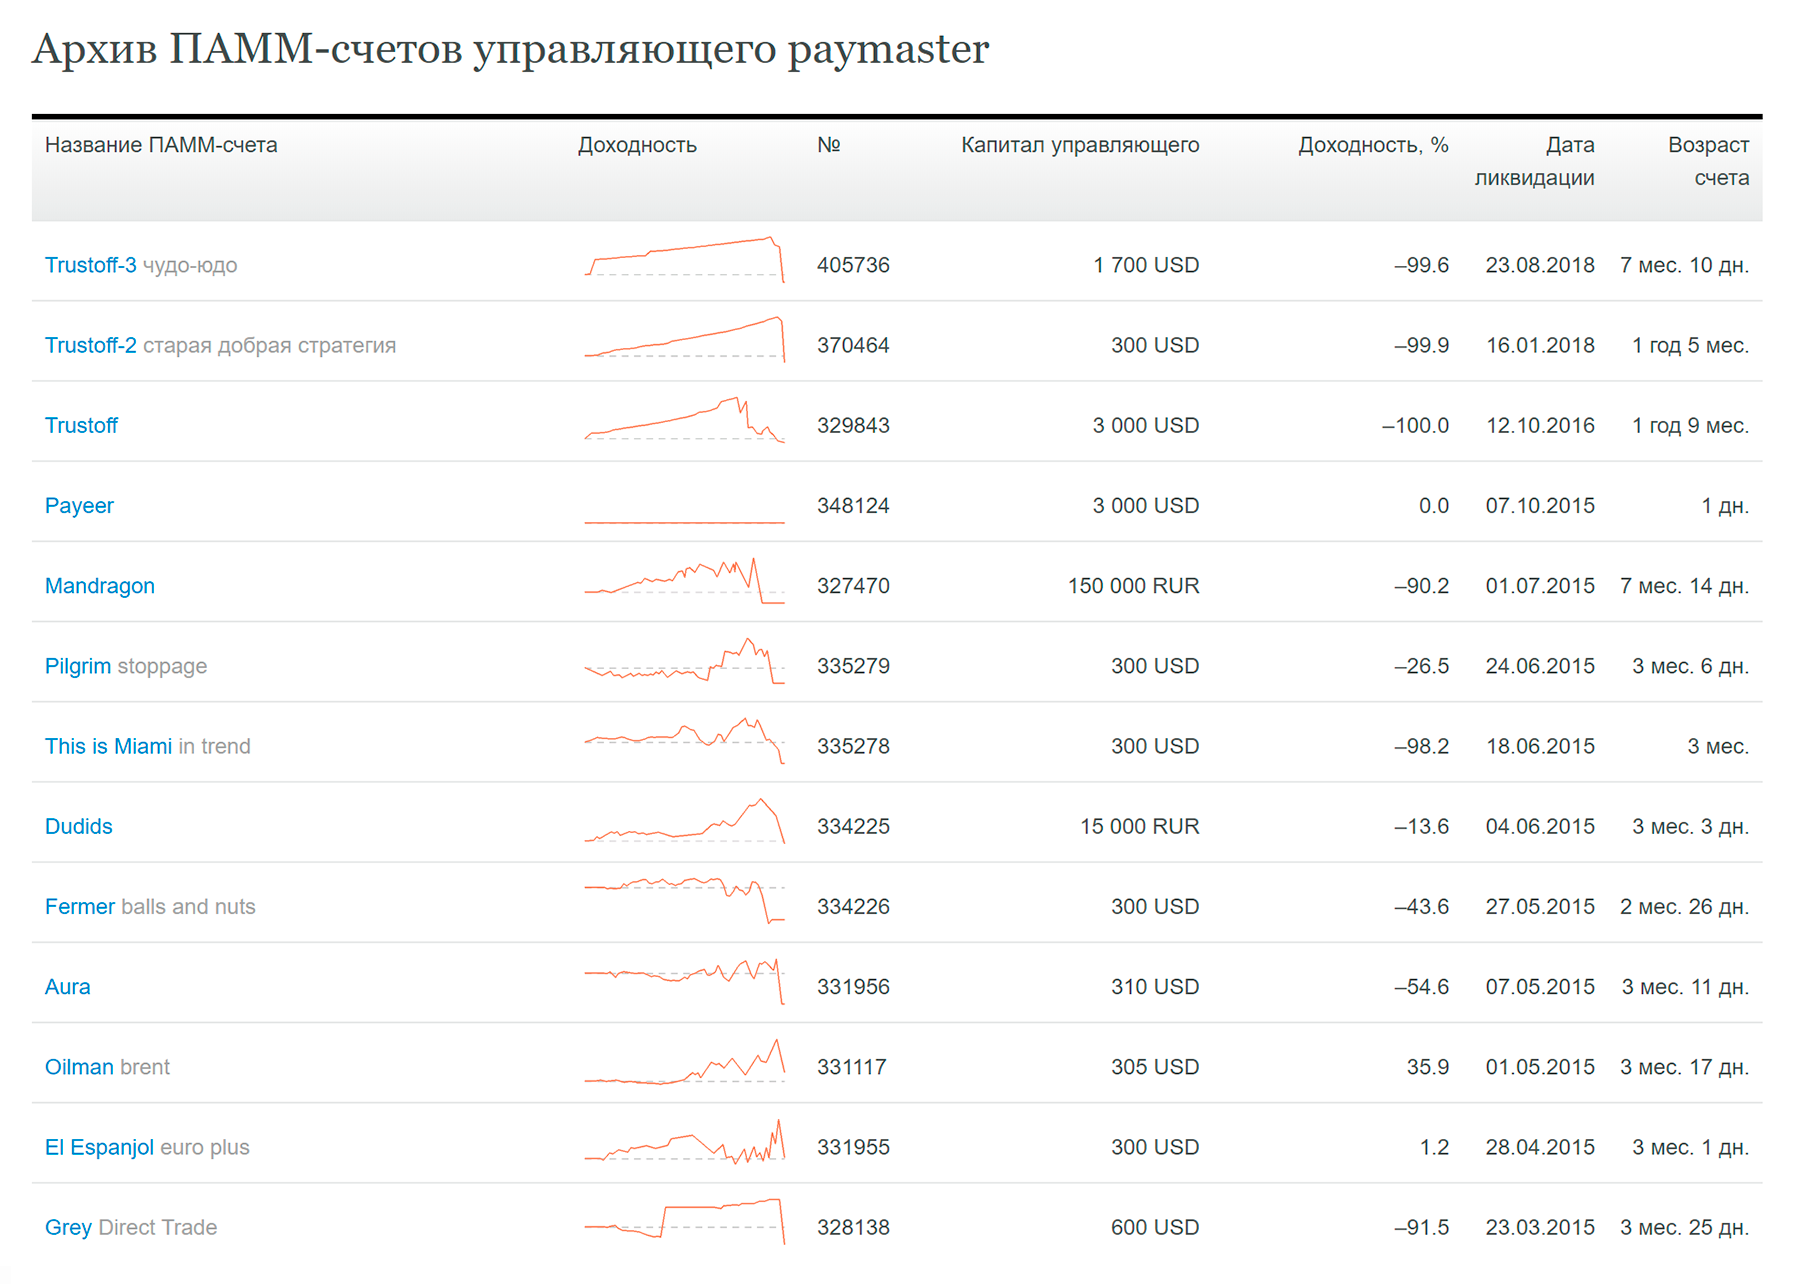Click the Trustoff-3 yield chart thumbnail
The image size is (1800, 1284).
point(685,260)
